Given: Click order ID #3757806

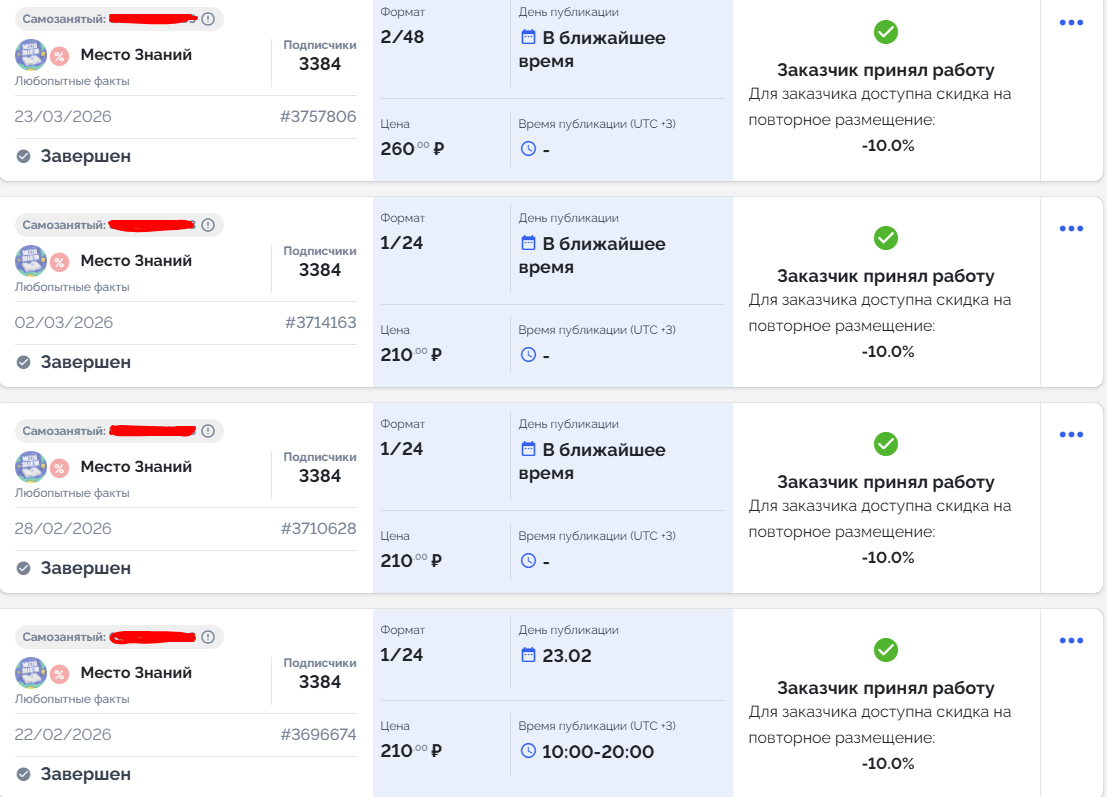Looking at the screenshot, I should pyautogui.click(x=318, y=117).
